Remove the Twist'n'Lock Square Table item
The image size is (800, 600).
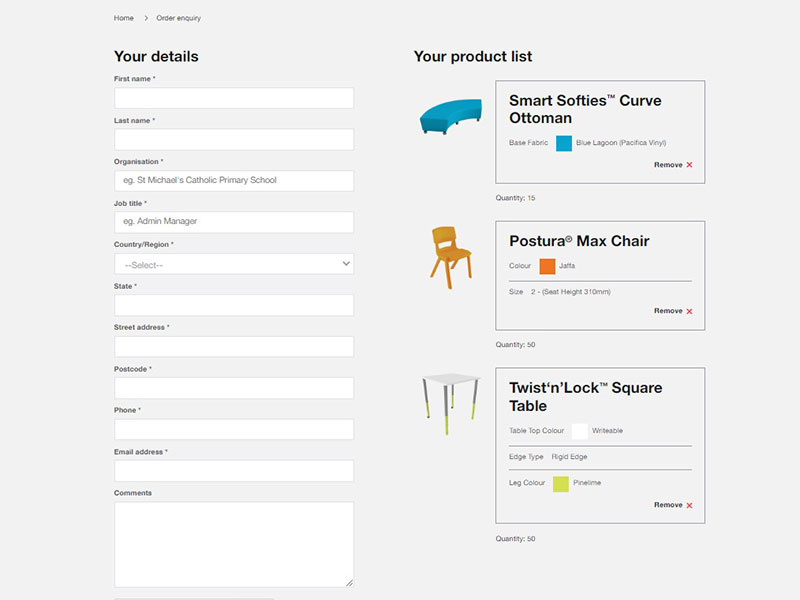tap(673, 505)
